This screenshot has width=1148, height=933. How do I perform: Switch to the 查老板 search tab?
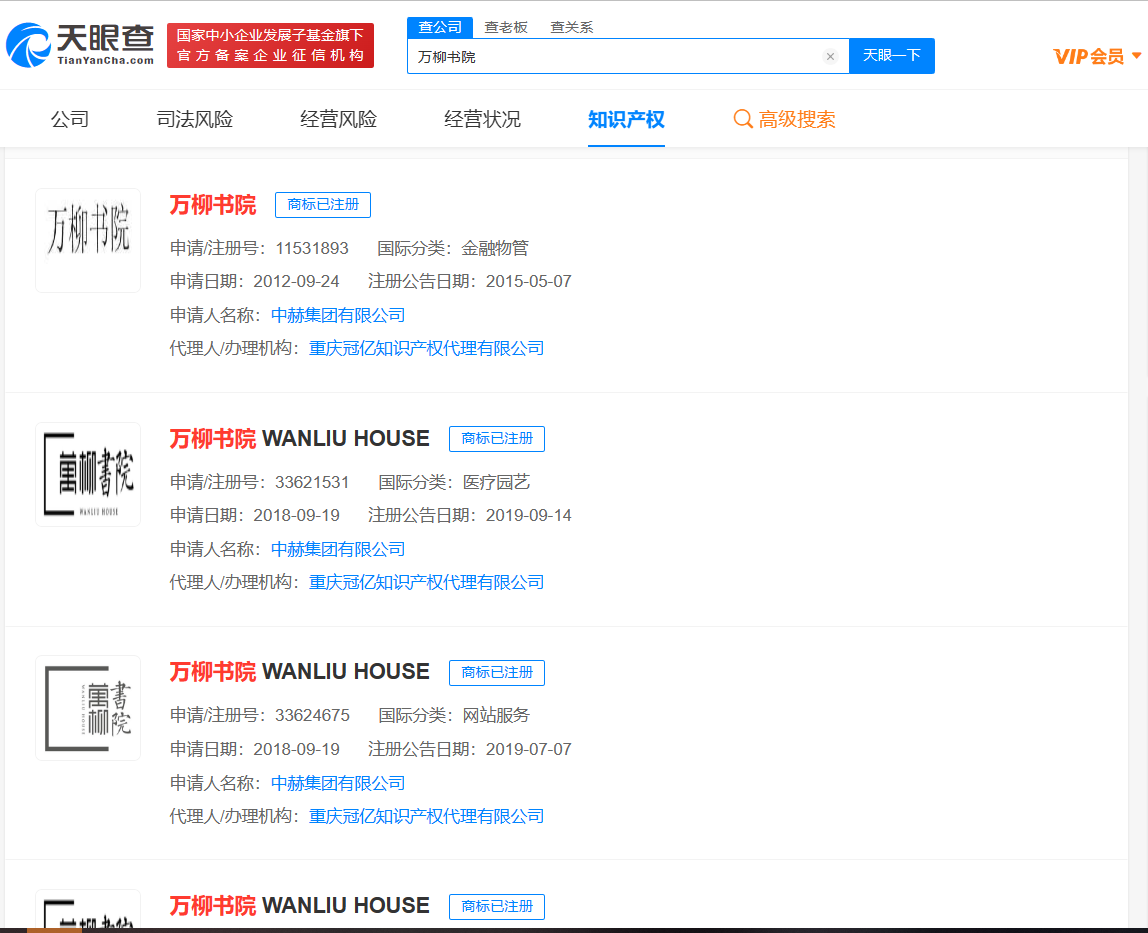click(506, 28)
